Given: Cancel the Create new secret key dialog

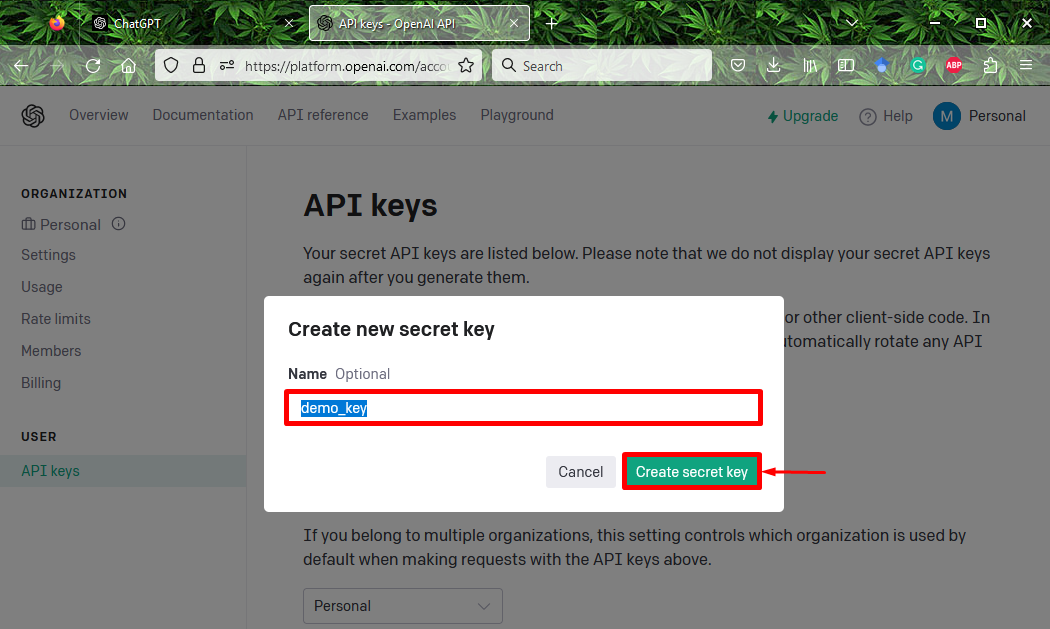Looking at the screenshot, I should click(x=581, y=472).
